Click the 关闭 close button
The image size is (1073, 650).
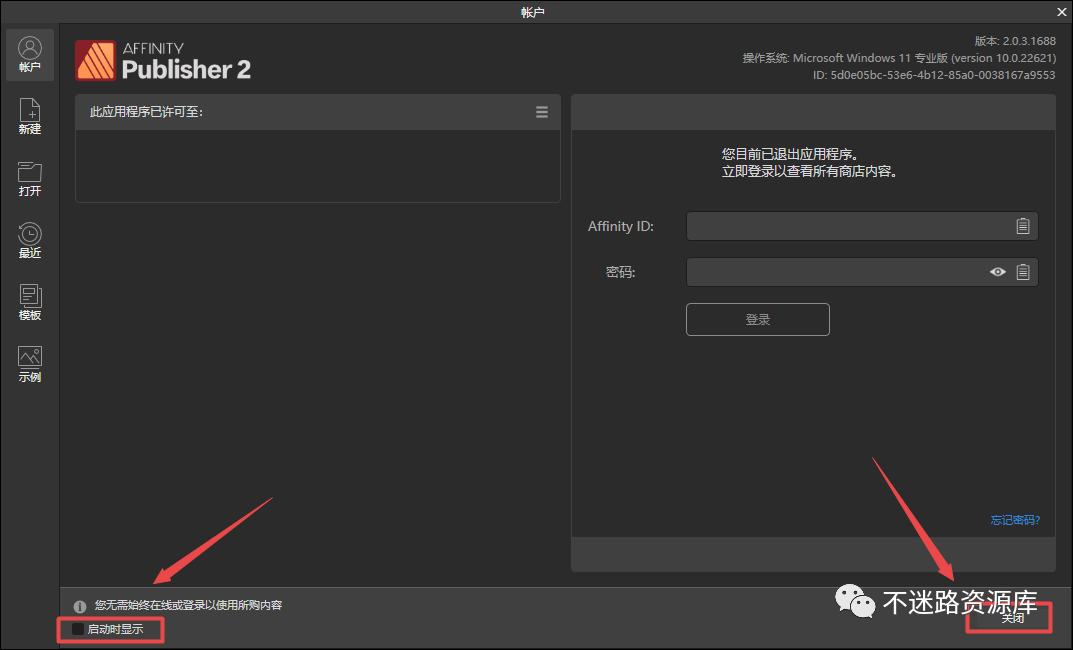[x=1012, y=618]
